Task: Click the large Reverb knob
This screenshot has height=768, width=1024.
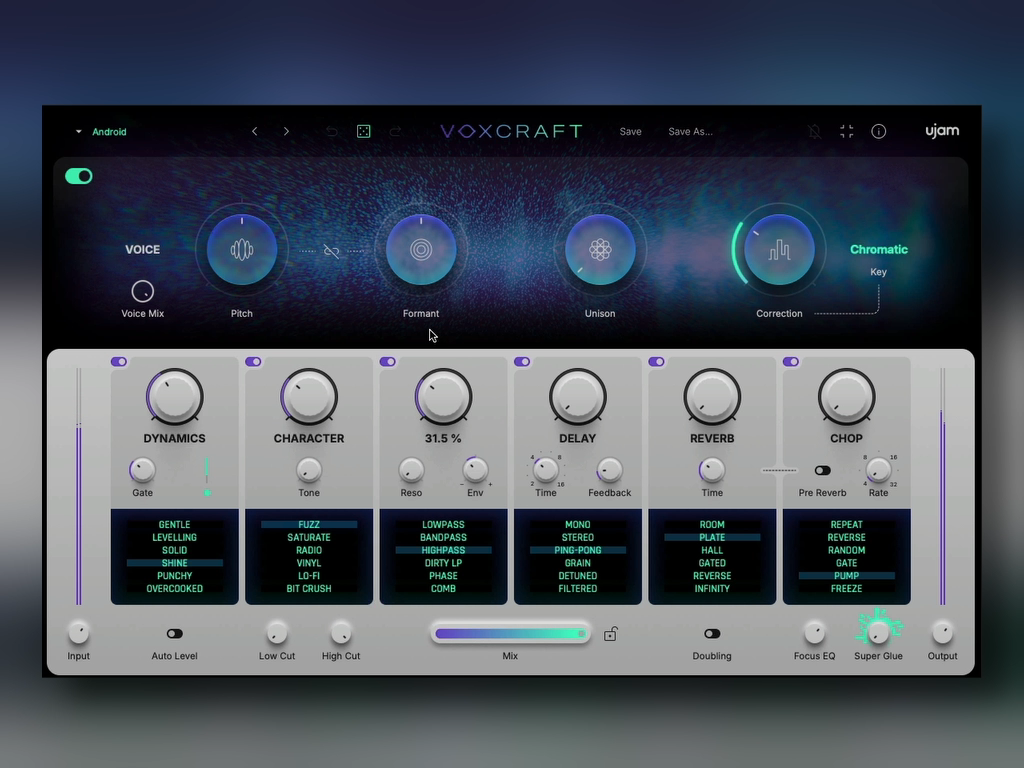Action: pyautogui.click(x=712, y=396)
